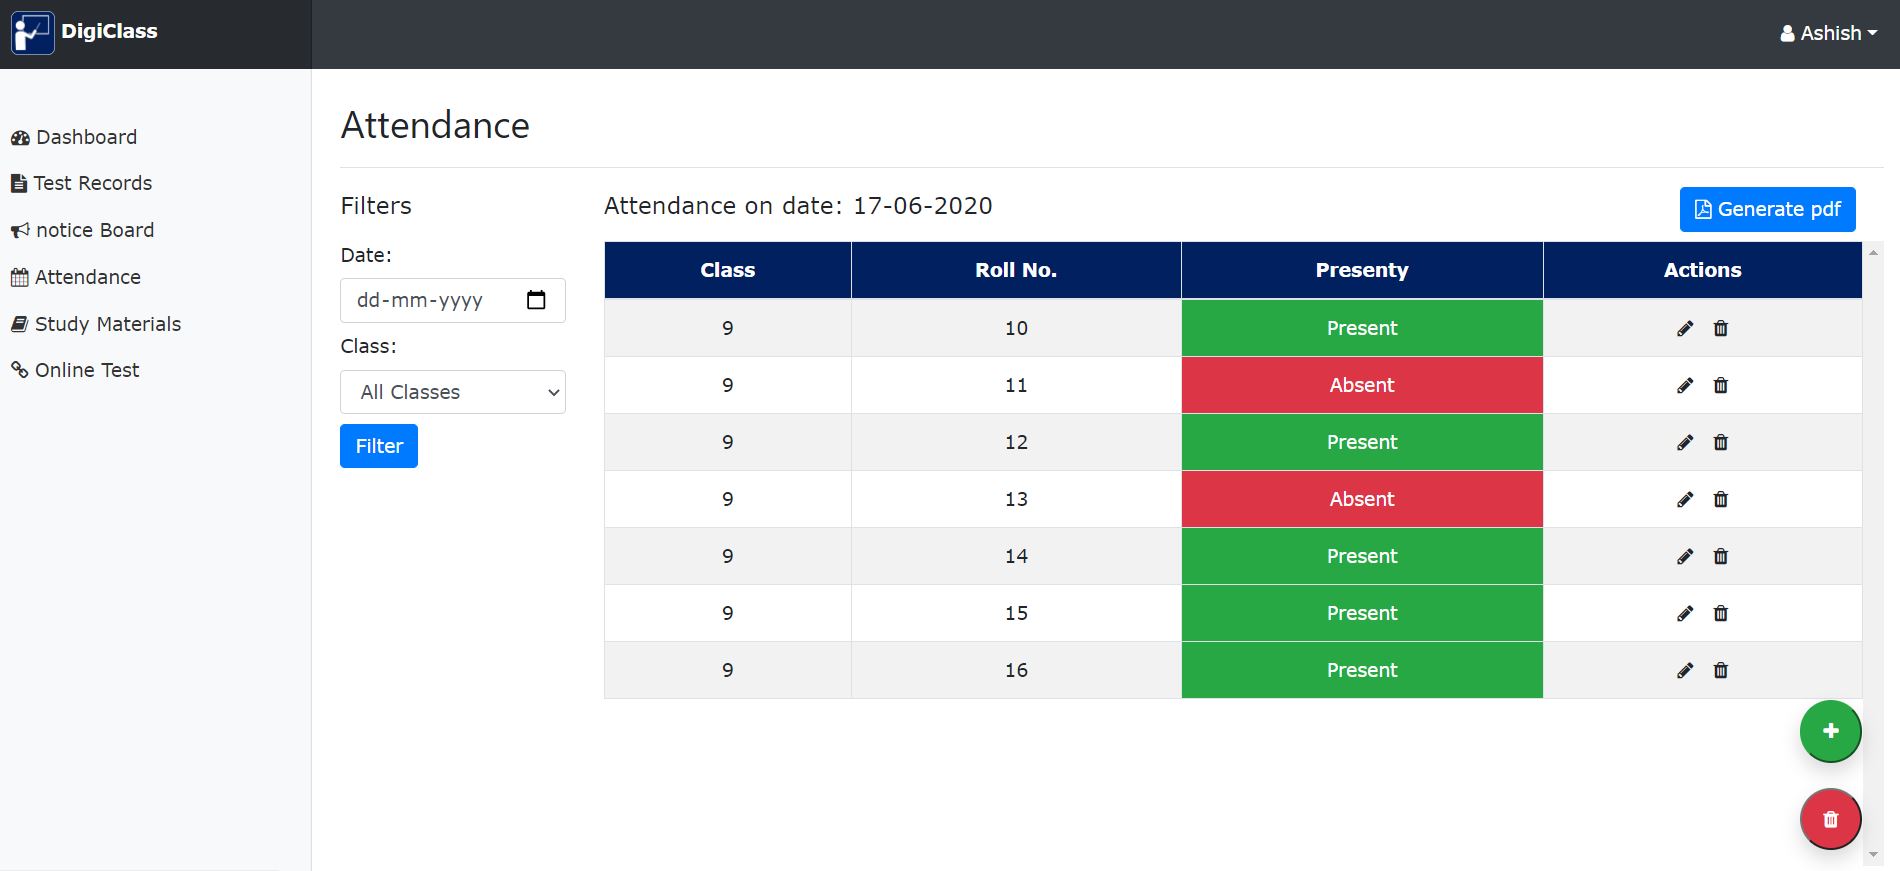The image size is (1900, 871).
Task: Delete the attendance record for roll no. 11
Action: [1721, 386]
